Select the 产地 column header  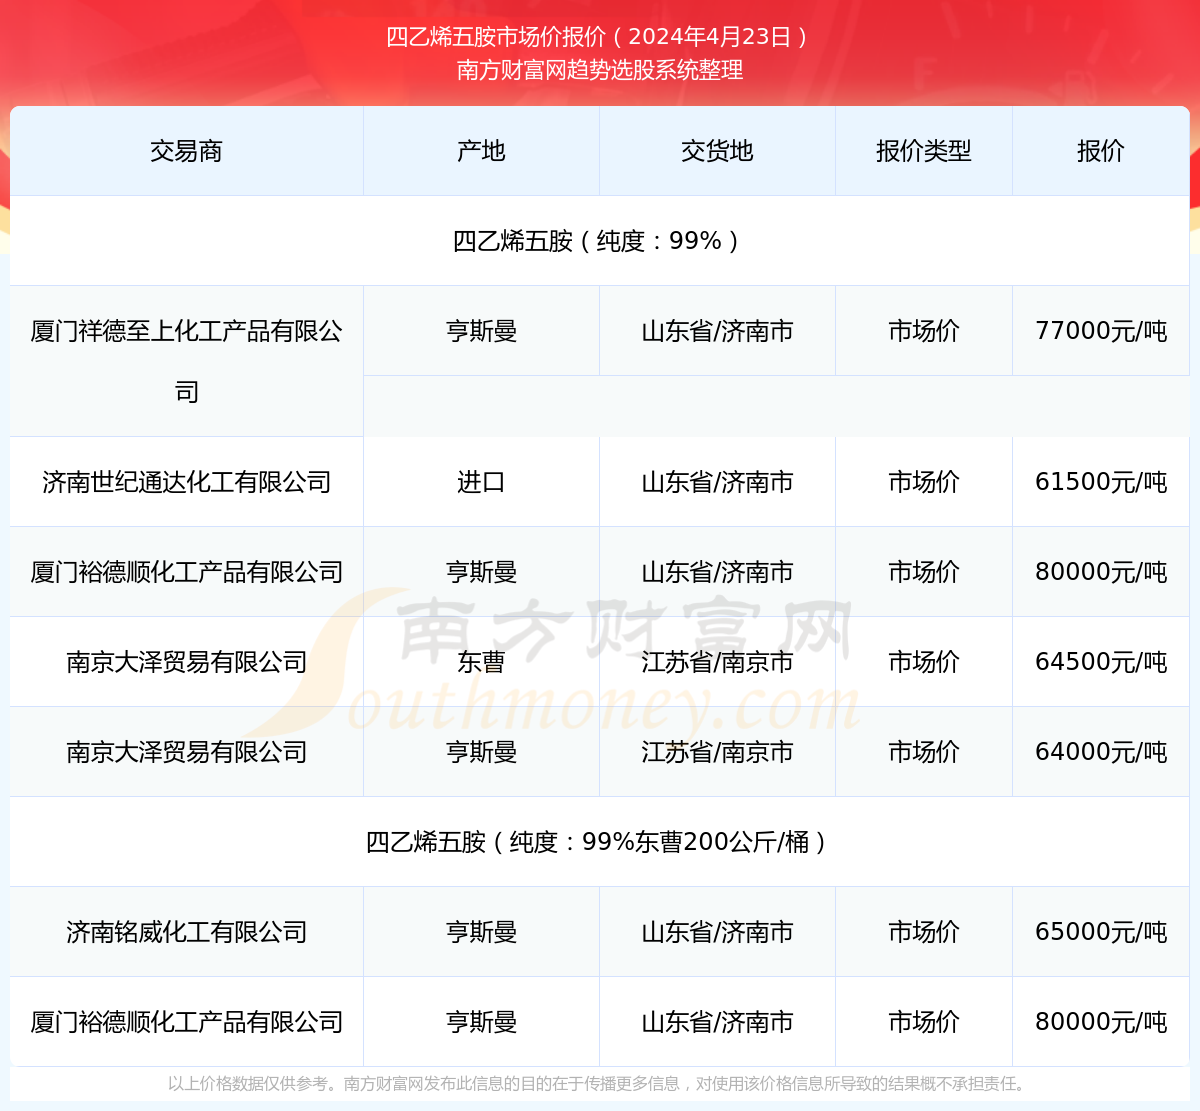(x=481, y=151)
